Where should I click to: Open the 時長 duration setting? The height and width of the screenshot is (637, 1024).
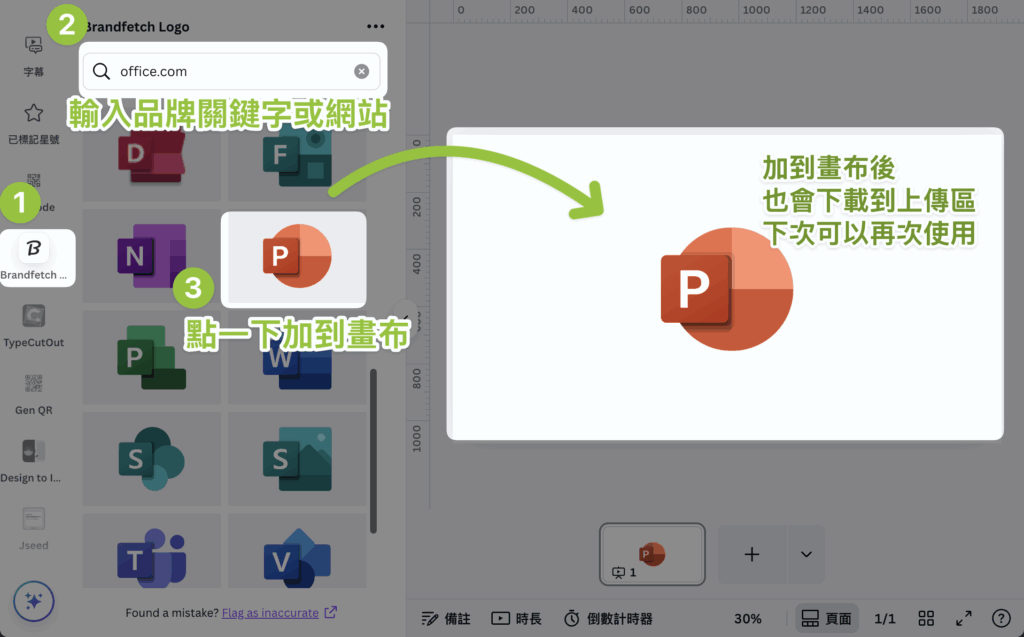click(516, 618)
